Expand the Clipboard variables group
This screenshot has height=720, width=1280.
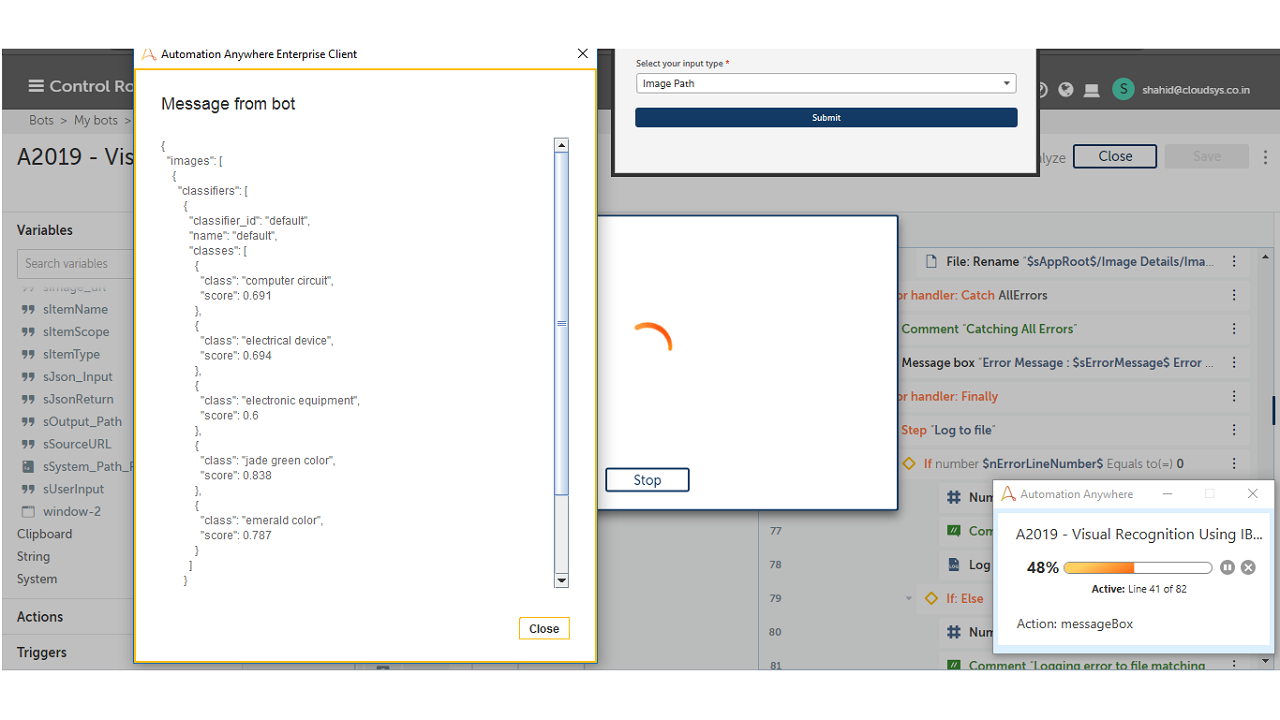[45, 534]
